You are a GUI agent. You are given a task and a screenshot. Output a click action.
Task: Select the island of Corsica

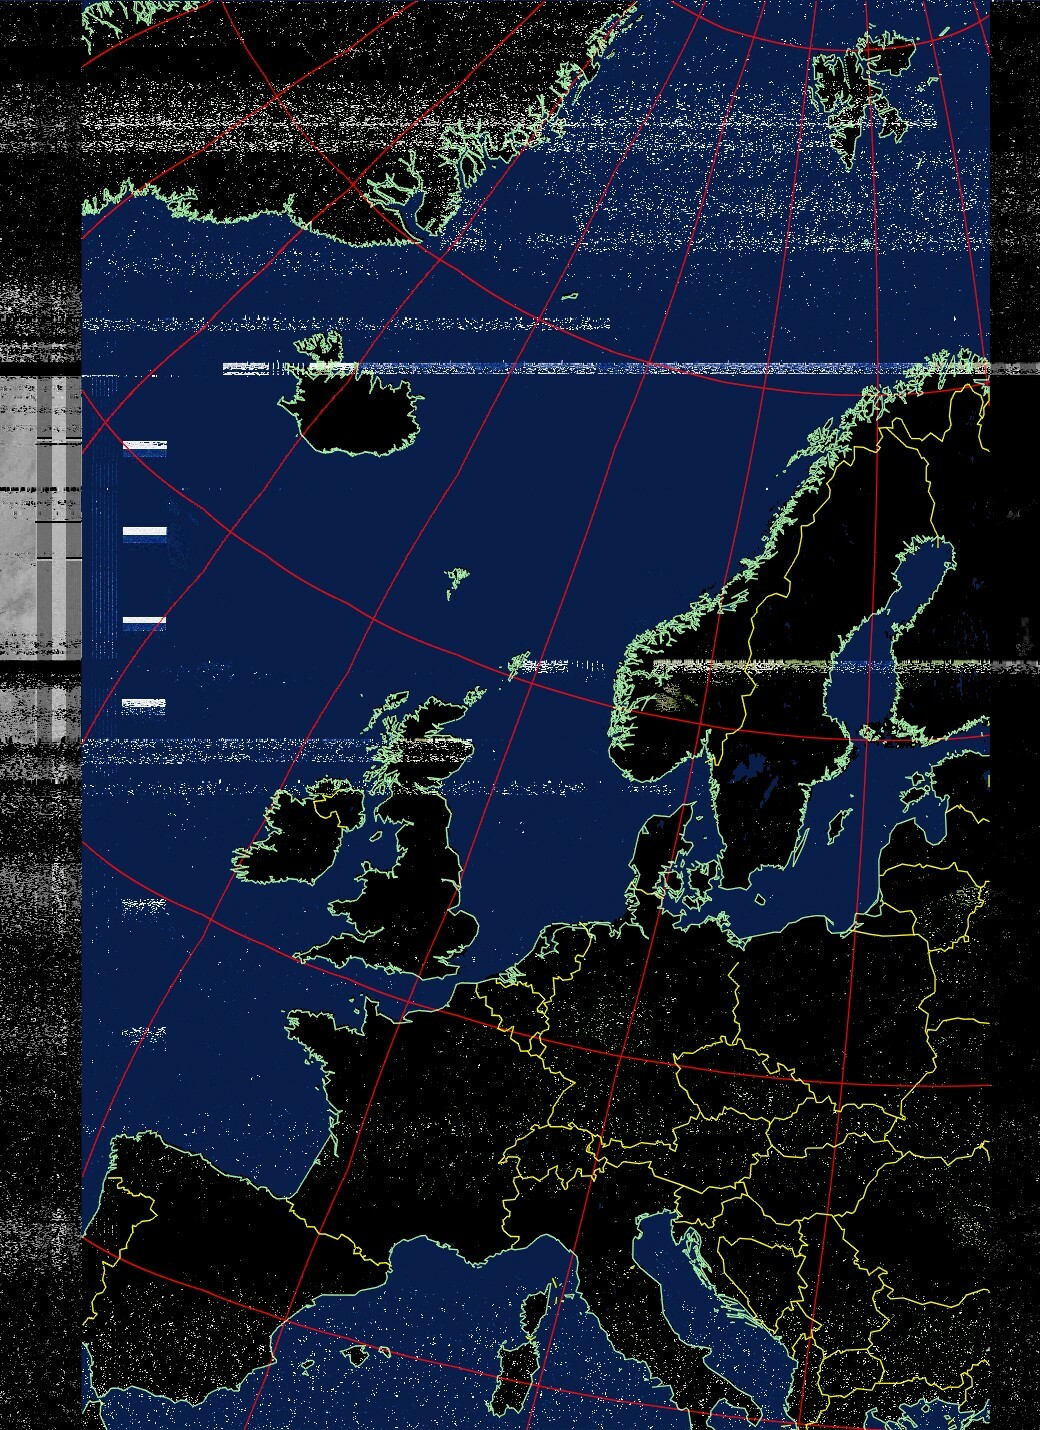click(534, 1314)
